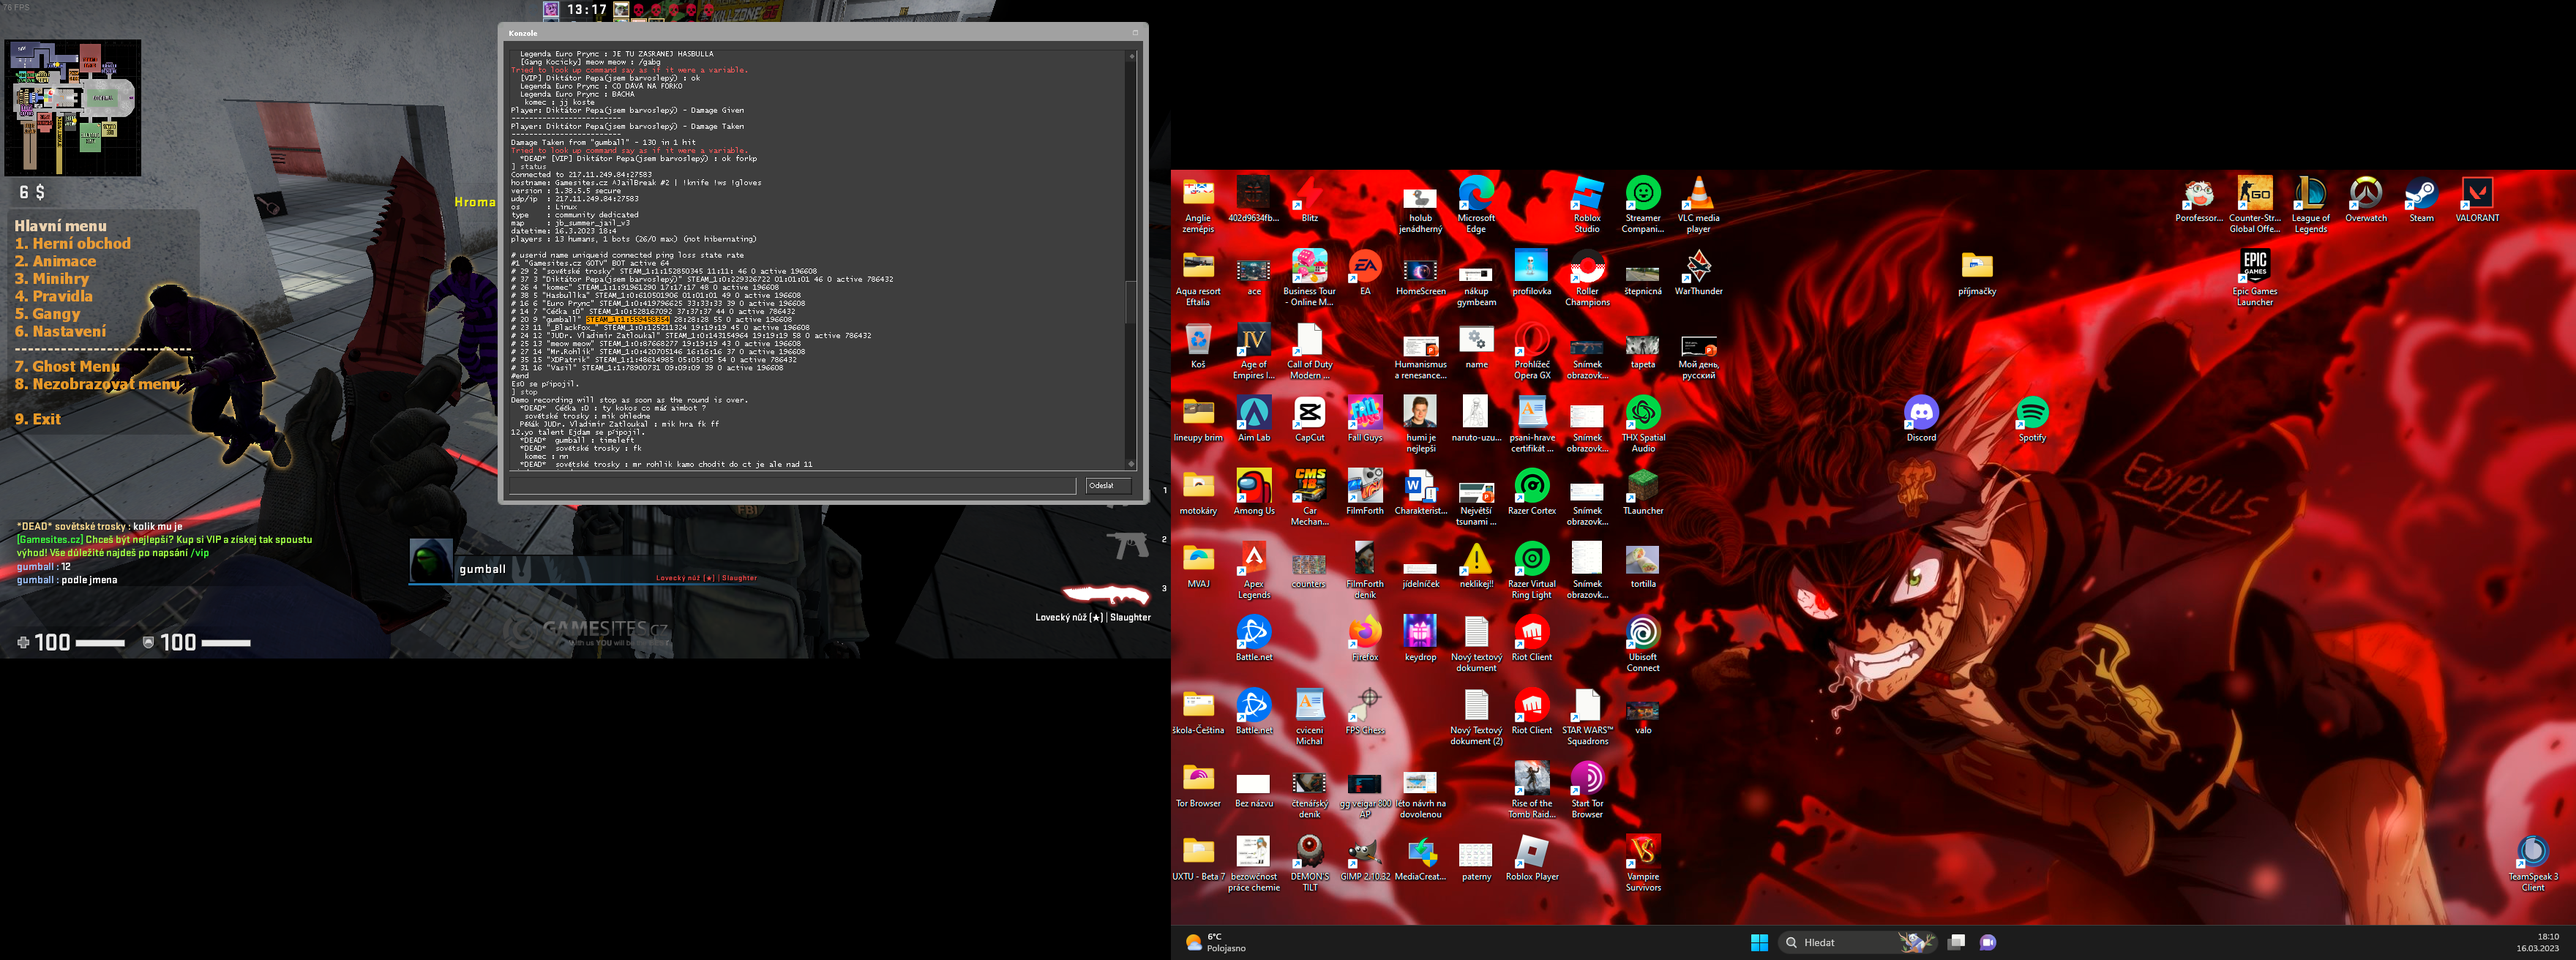Click the console command input field
This screenshot has width=2576, height=960.
point(792,486)
